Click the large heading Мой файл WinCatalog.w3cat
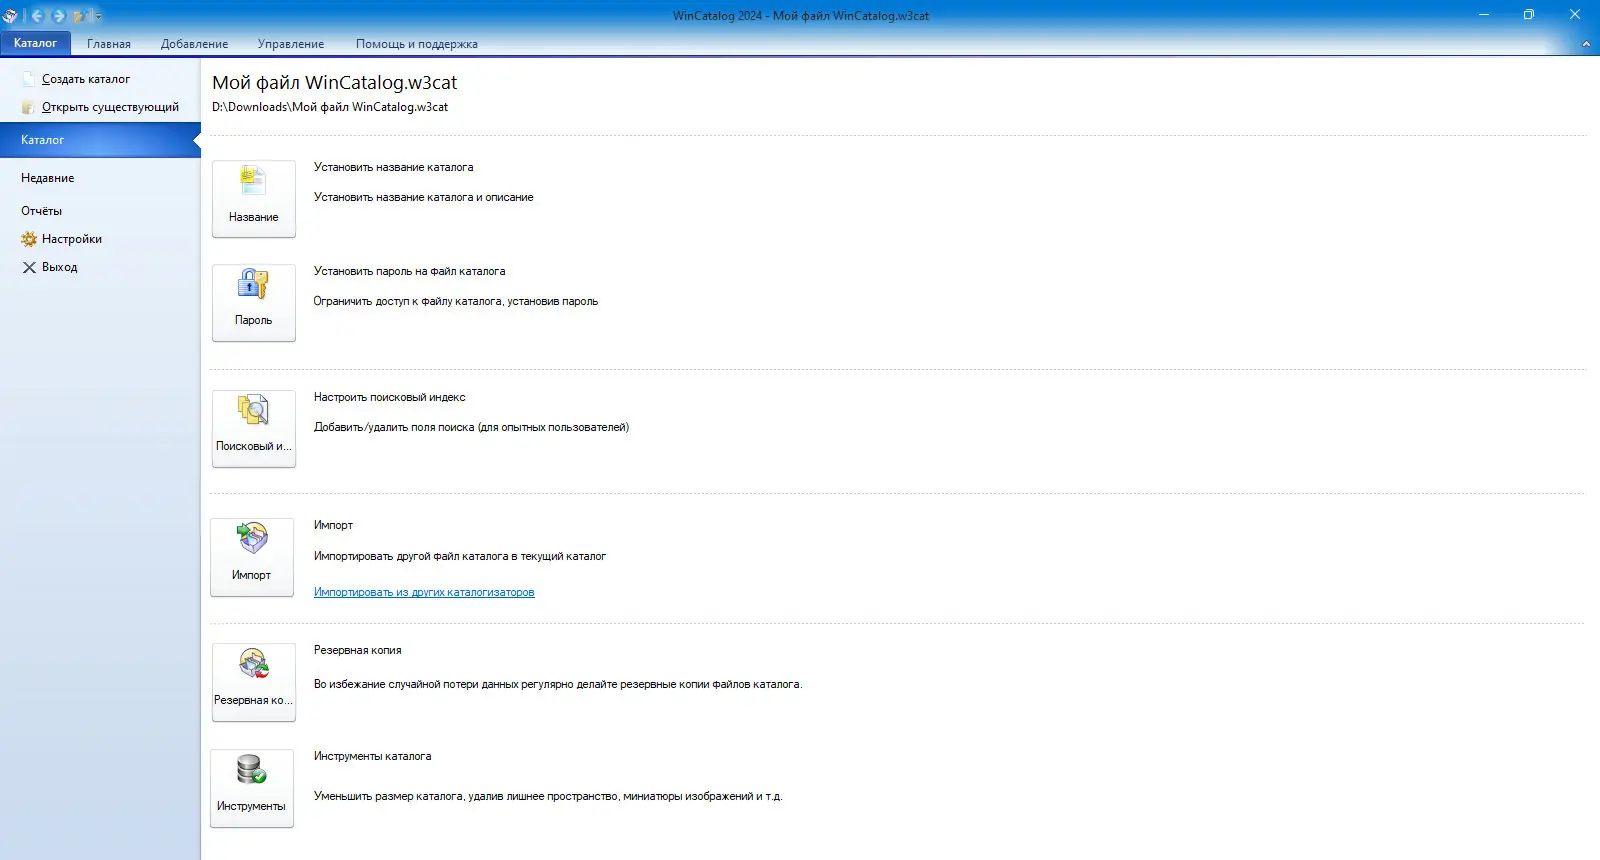Image resolution: width=1600 pixels, height=860 pixels. pos(335,83)
